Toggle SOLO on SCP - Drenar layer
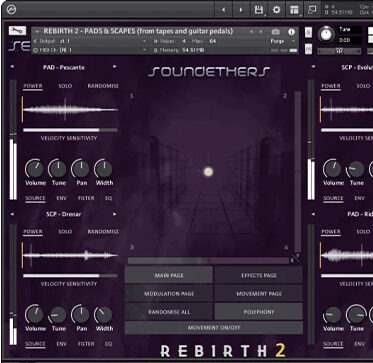This screenshot has width=373, height=363. [x=65, y=232]
